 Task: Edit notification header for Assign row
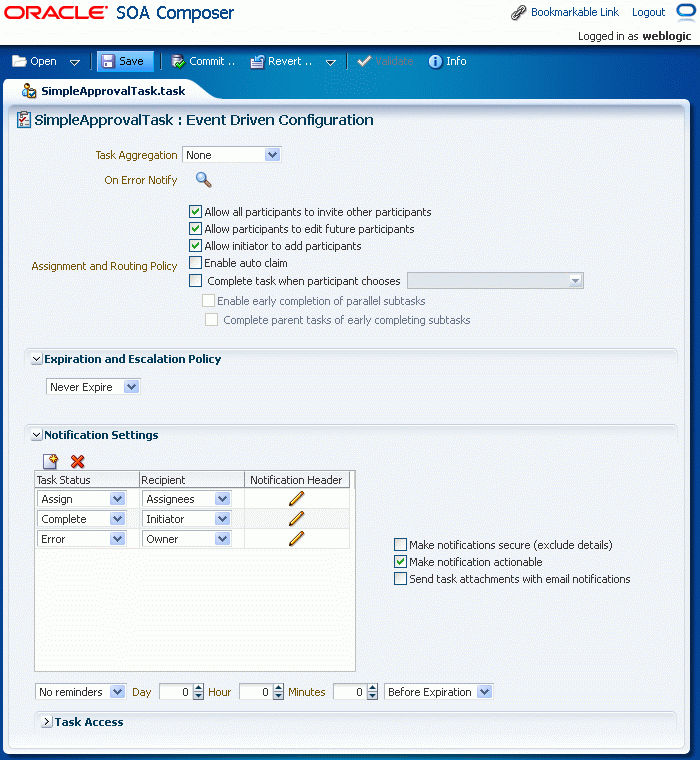click(296, 498)
